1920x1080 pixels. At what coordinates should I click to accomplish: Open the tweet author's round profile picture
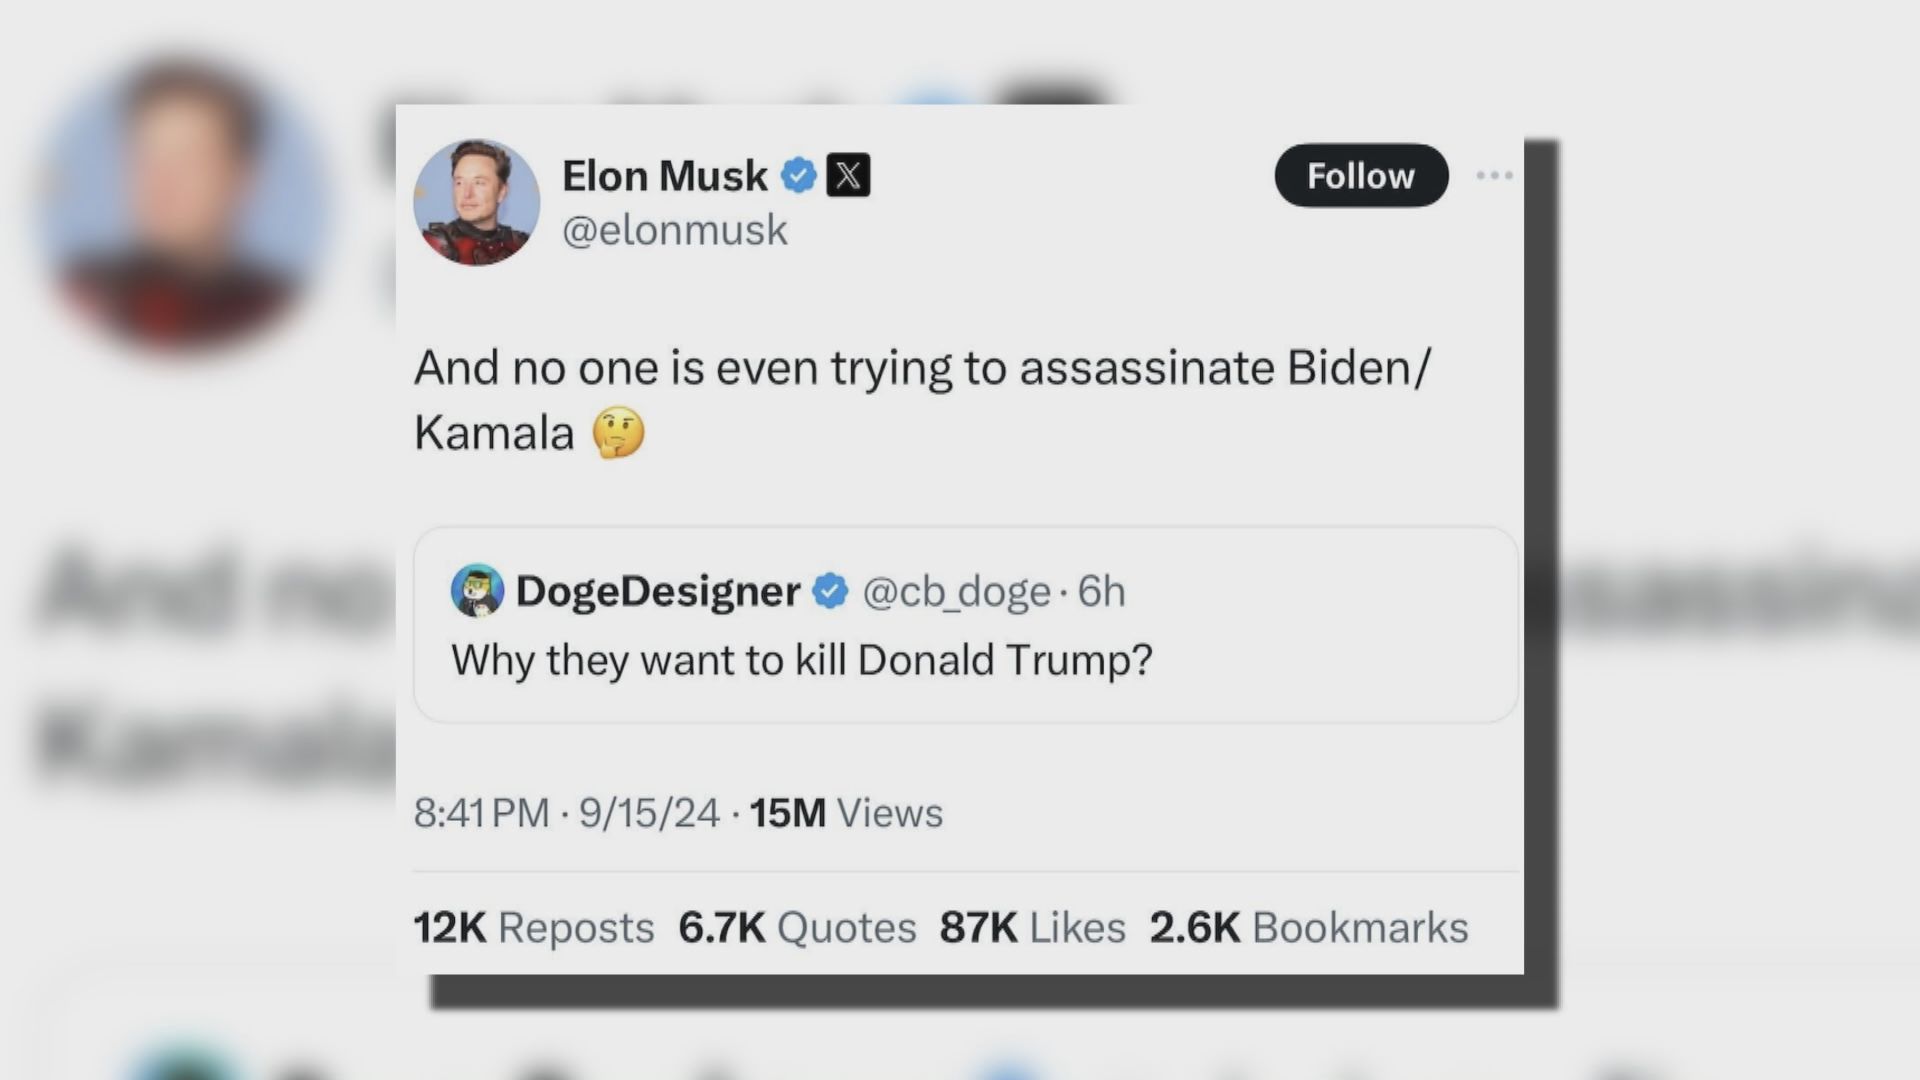click(x=477, y=202)
